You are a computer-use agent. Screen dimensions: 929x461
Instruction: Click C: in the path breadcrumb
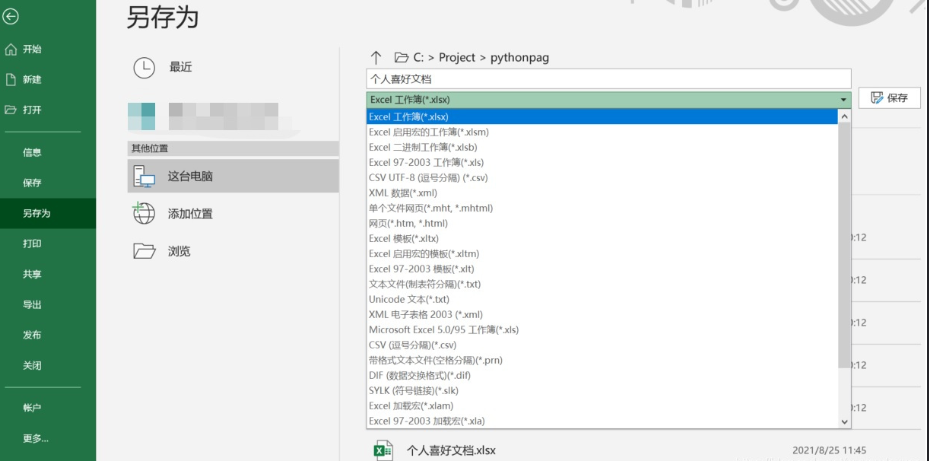pos(418,57)
